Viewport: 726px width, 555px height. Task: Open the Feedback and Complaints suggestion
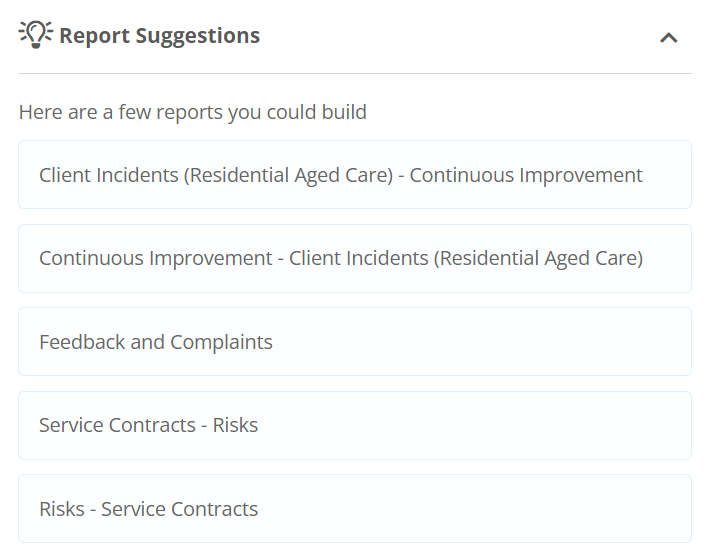[x=355, y=342]
